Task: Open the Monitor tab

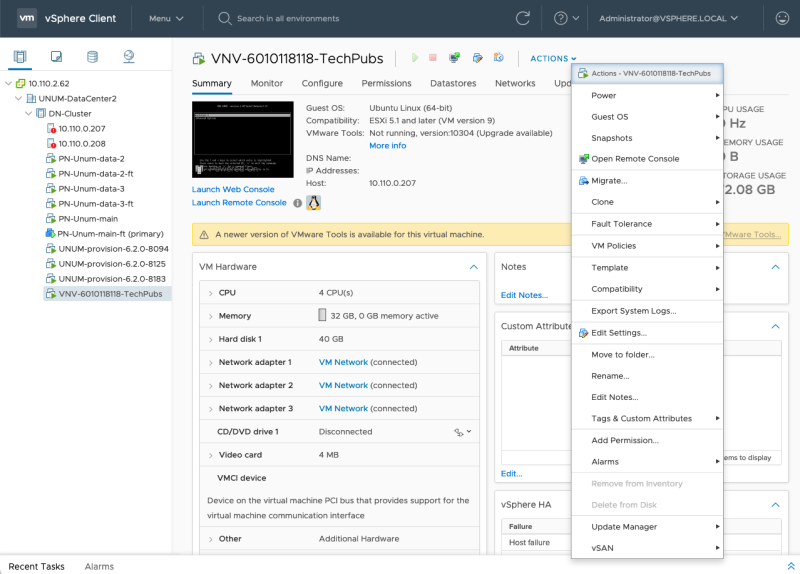Action: [266, 83]
